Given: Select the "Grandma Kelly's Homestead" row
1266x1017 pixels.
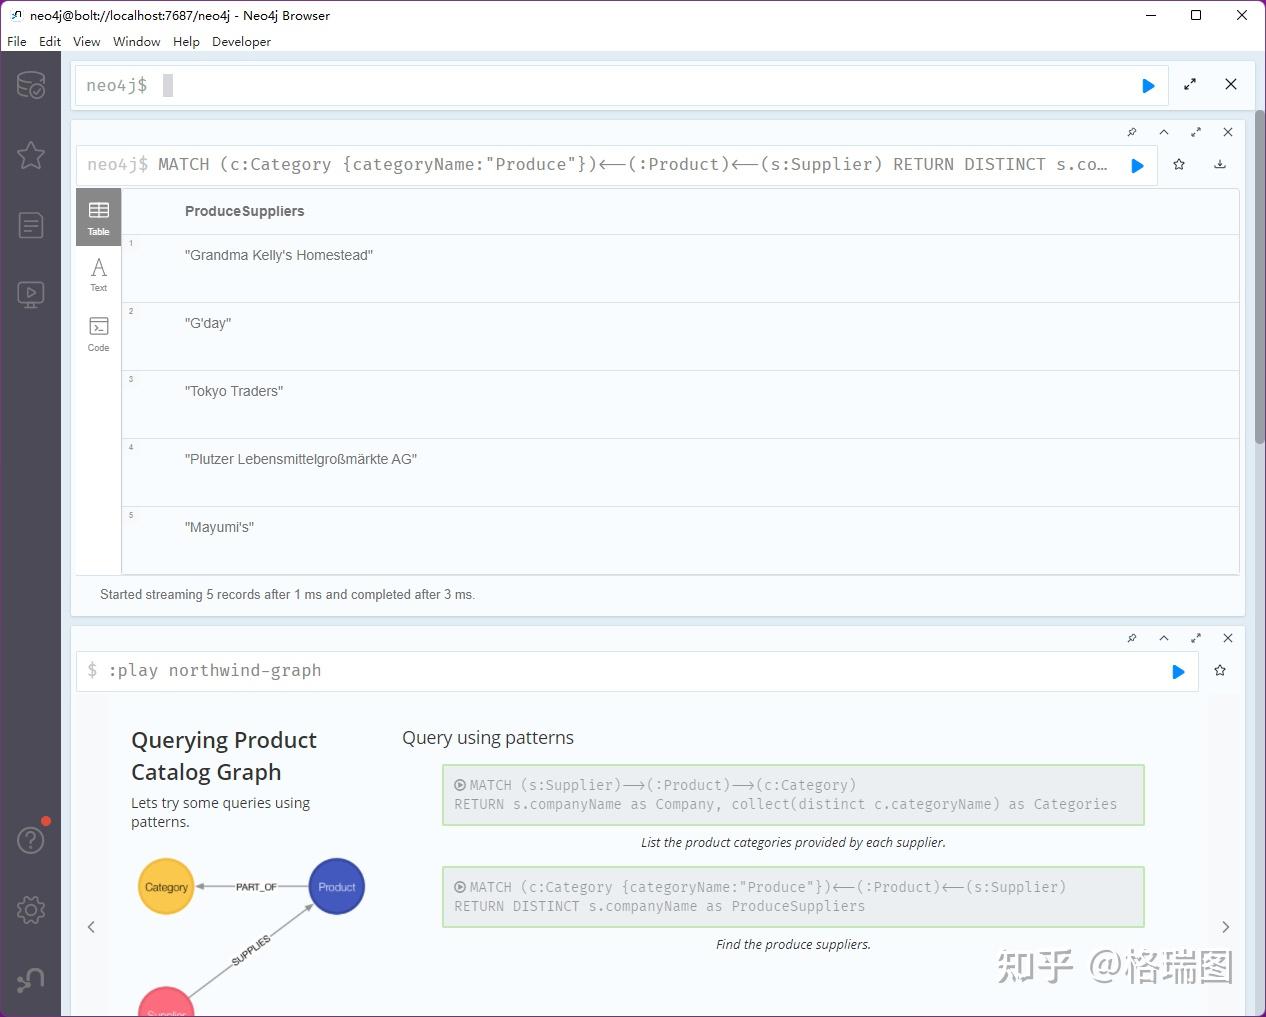Looking at the screenshot, I should pos(680,268).
